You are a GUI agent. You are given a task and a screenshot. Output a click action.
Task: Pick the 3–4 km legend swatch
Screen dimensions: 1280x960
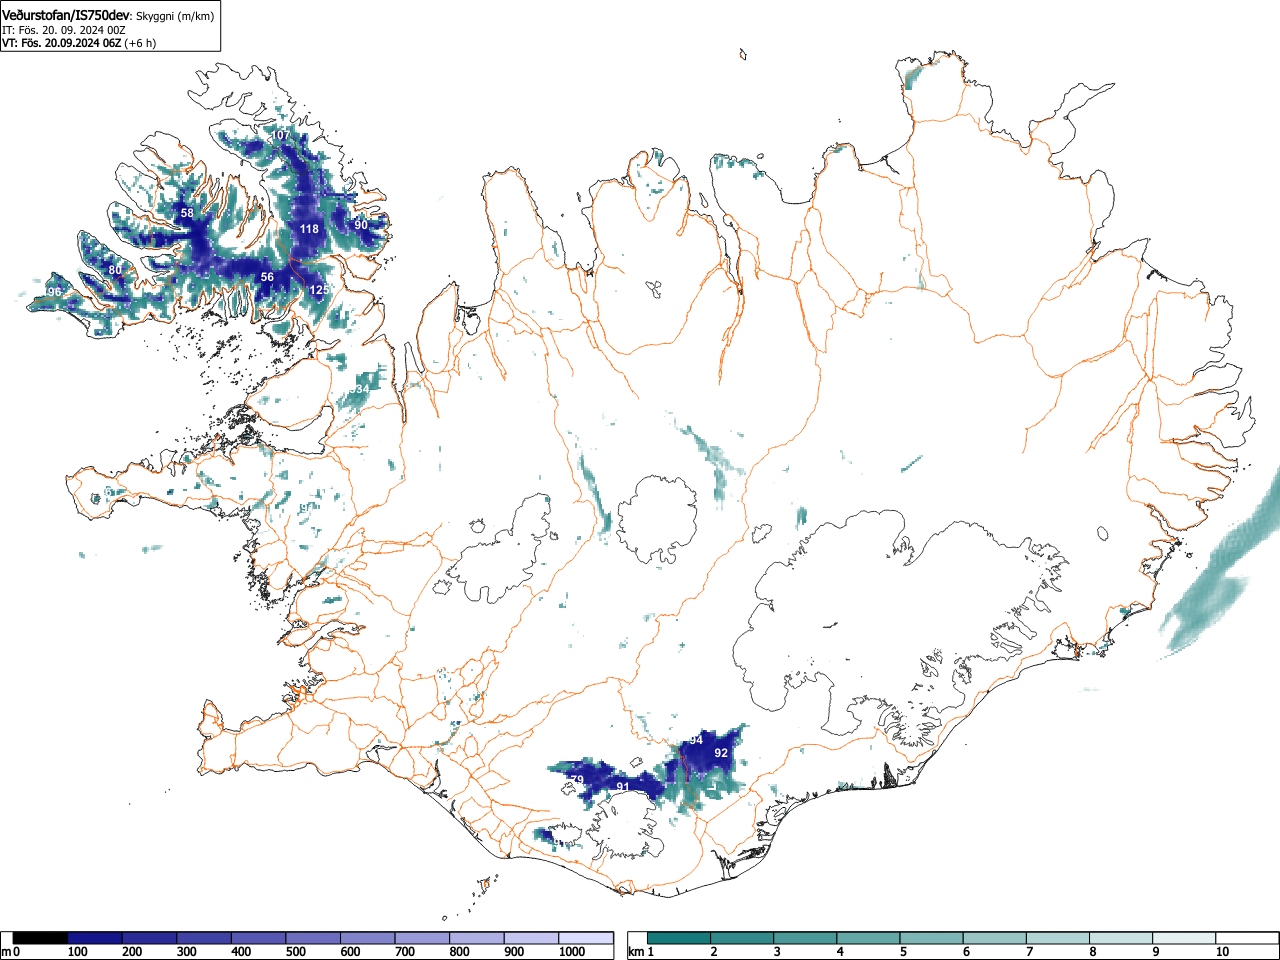(x=805, y=938)
